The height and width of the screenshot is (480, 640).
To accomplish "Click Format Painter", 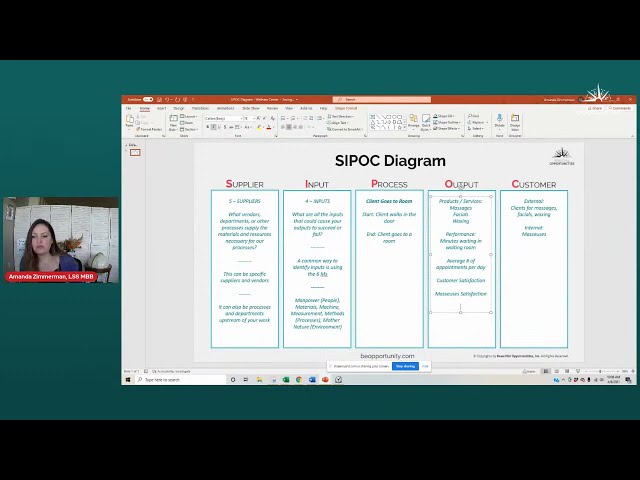I will pyautogui.click(x=149, y=129).
